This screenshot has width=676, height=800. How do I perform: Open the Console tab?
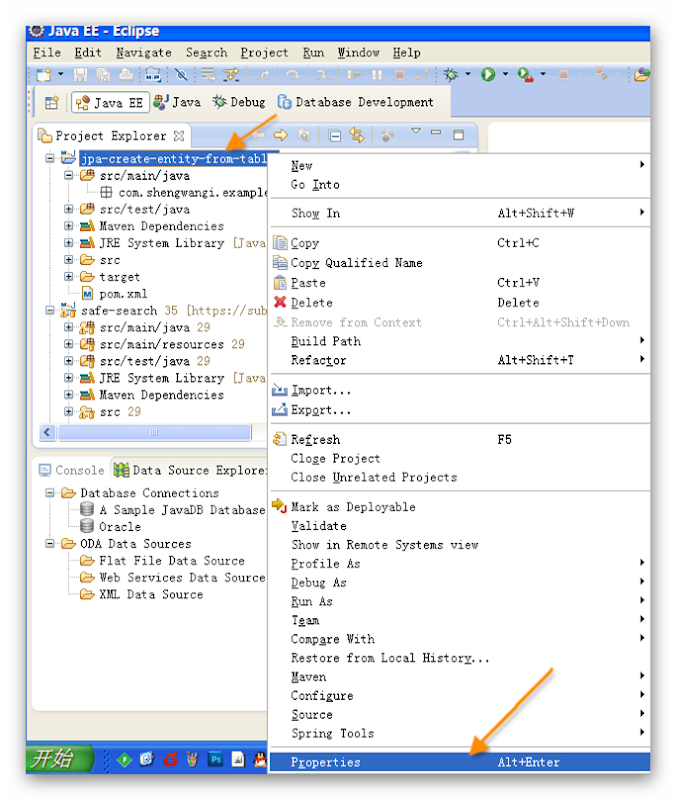tap(72, 470)
